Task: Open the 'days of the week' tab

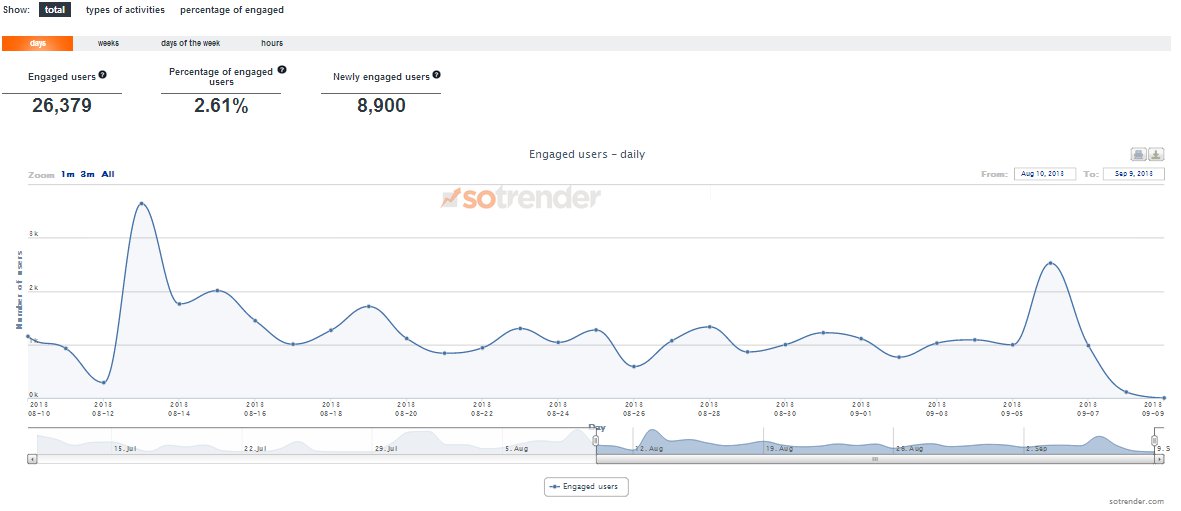Action: coord(190,43)
